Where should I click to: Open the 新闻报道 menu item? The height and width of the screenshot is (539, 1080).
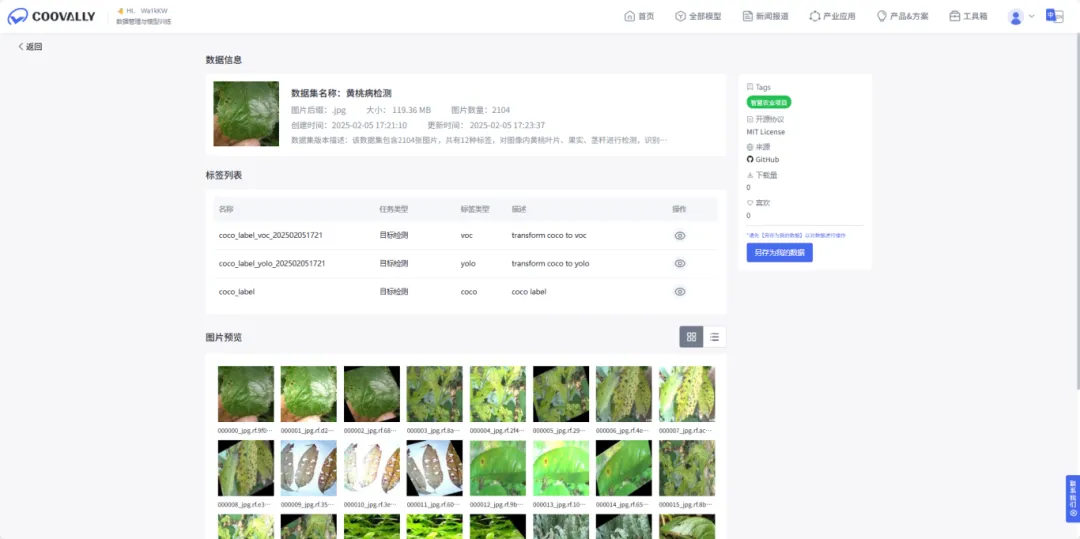[x=765, y=16]
